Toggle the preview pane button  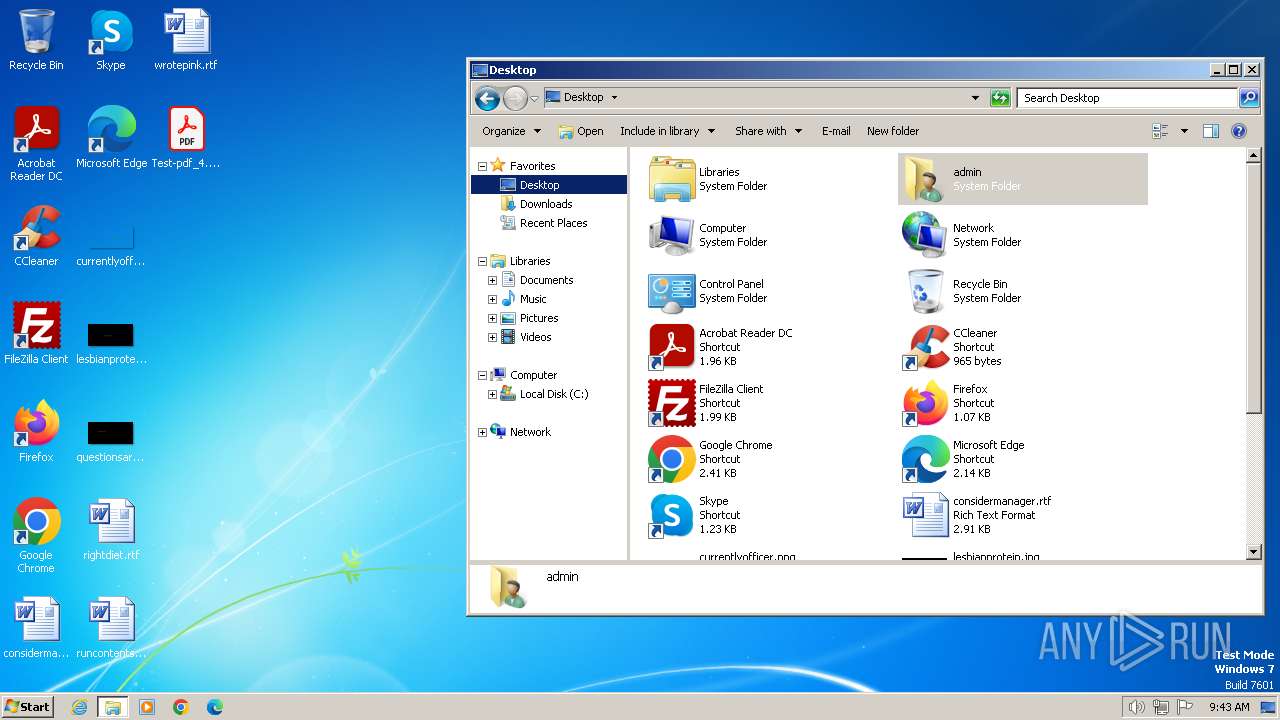[1211, 131]
